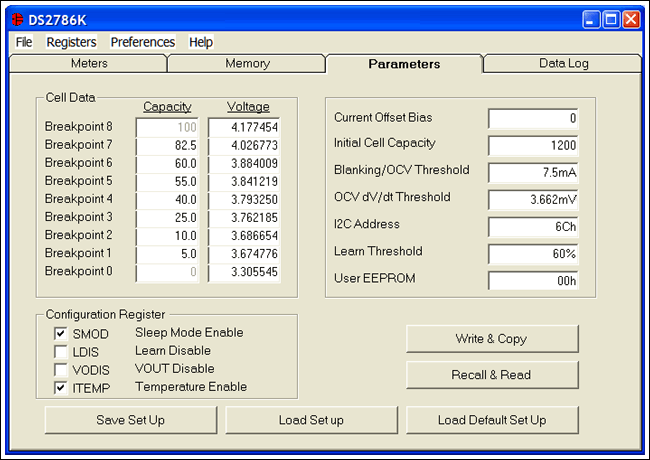The width and height of the screenshot is (650, 460).
Task: Go to the Data Log tab
Action: coord(564,63)
